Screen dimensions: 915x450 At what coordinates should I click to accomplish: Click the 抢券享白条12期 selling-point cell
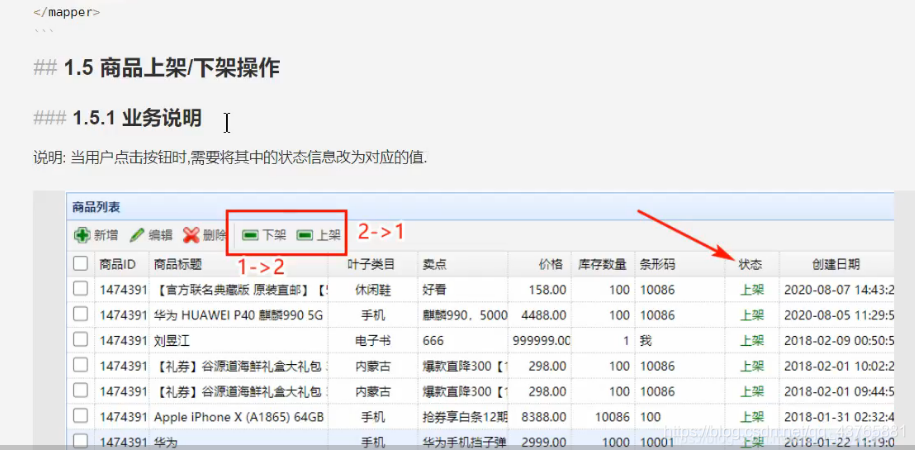(465, 417)
